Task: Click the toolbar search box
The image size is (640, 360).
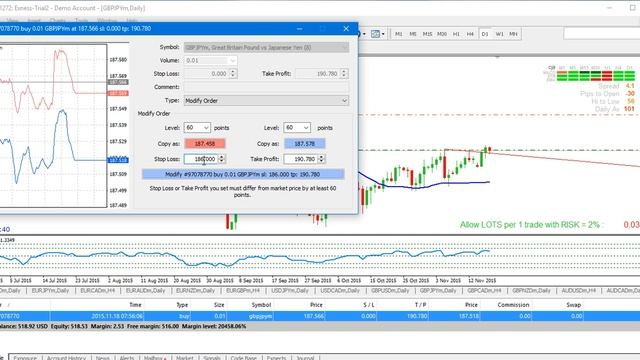Action: pos(602,33)
